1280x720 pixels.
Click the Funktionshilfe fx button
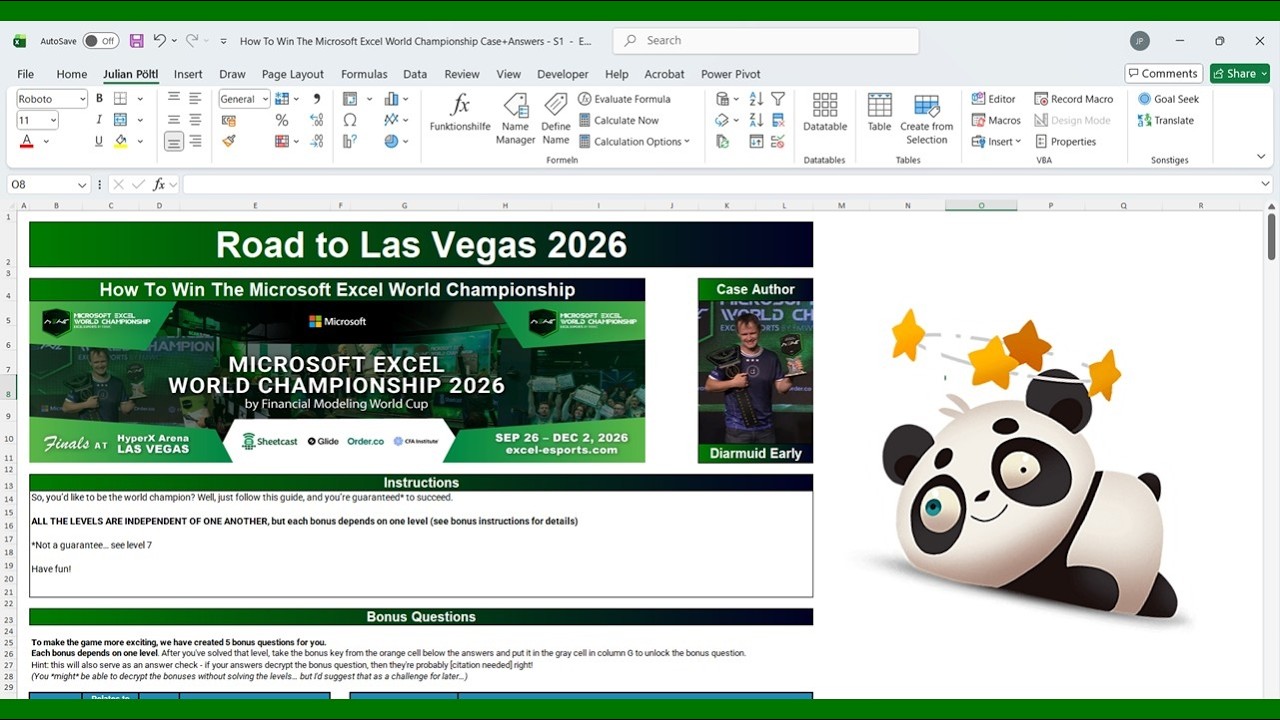pos(460,111)
